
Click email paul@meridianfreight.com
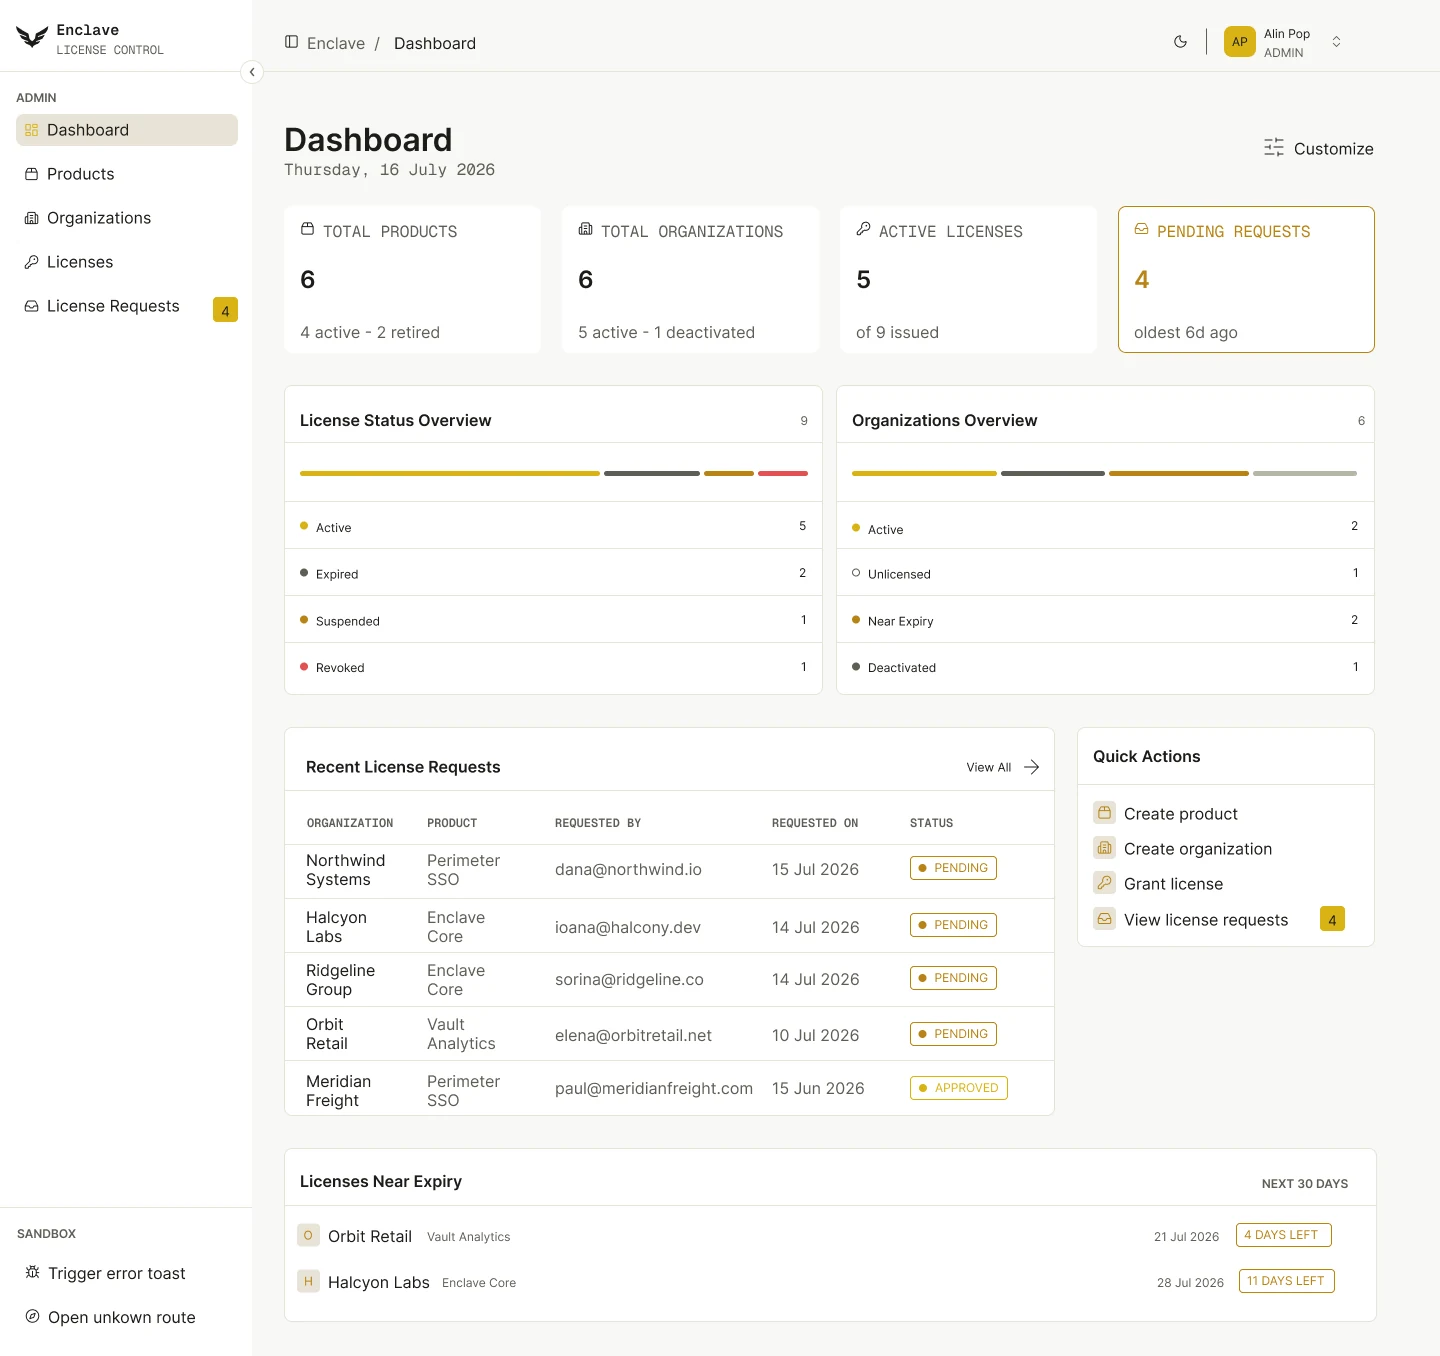654,1088
